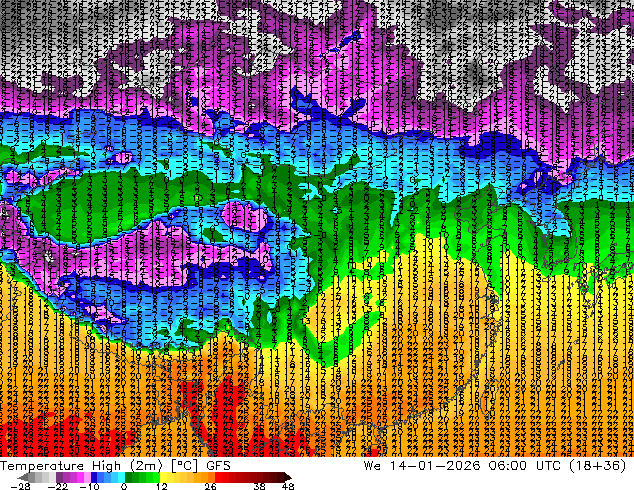Click the '(18+36)' forecast hour label
This screenshot has height=490, width=634.
[x=598, y=466]
